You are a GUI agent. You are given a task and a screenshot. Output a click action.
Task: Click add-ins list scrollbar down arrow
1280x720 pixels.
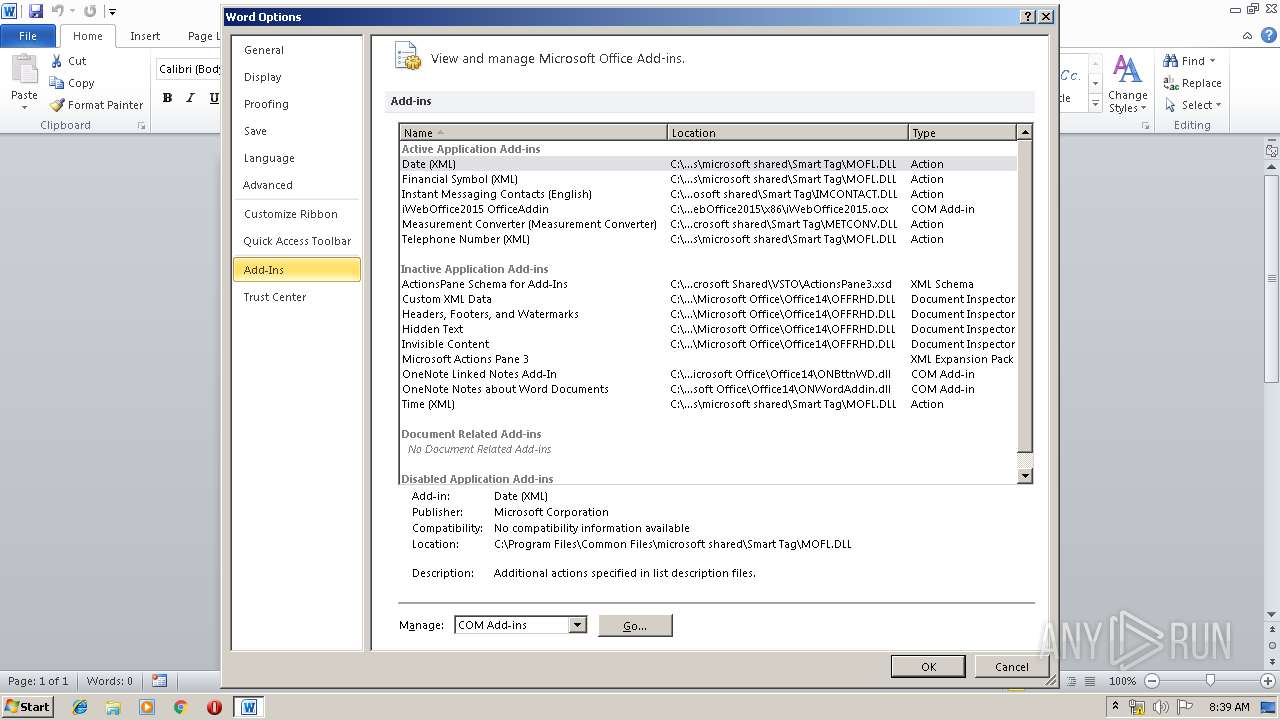(1024, 476)
